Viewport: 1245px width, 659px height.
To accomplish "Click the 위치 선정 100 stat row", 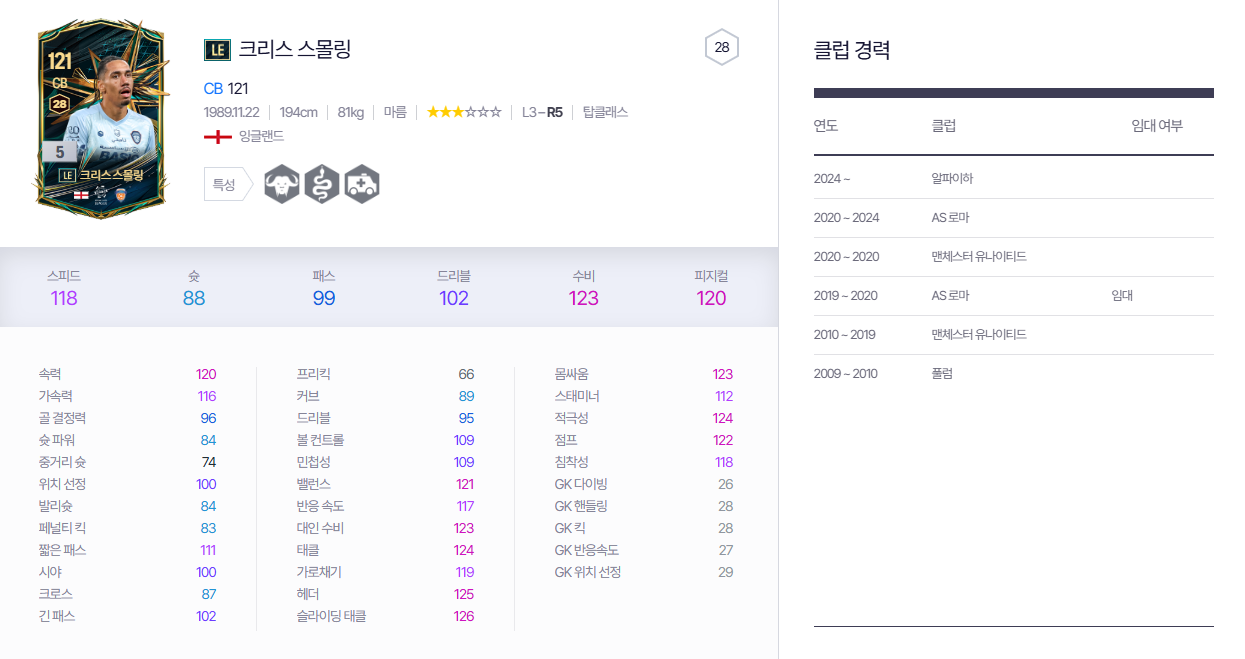I will [x=127, y=484].
